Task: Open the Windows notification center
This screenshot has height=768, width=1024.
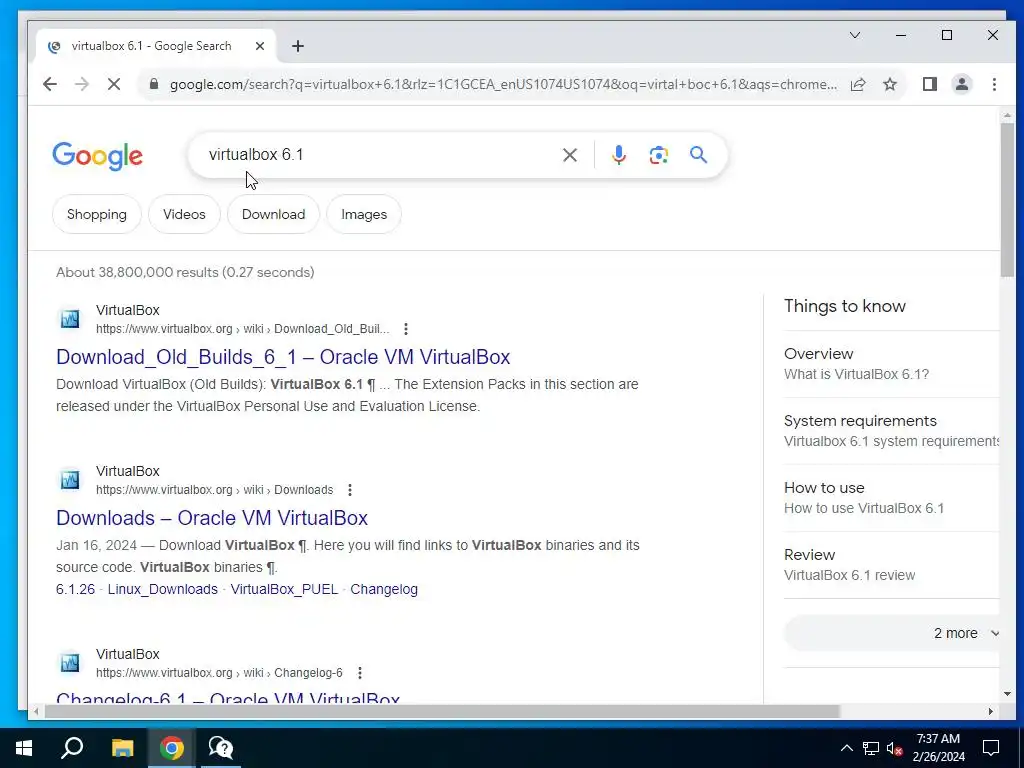Action: tap(991, 748)
